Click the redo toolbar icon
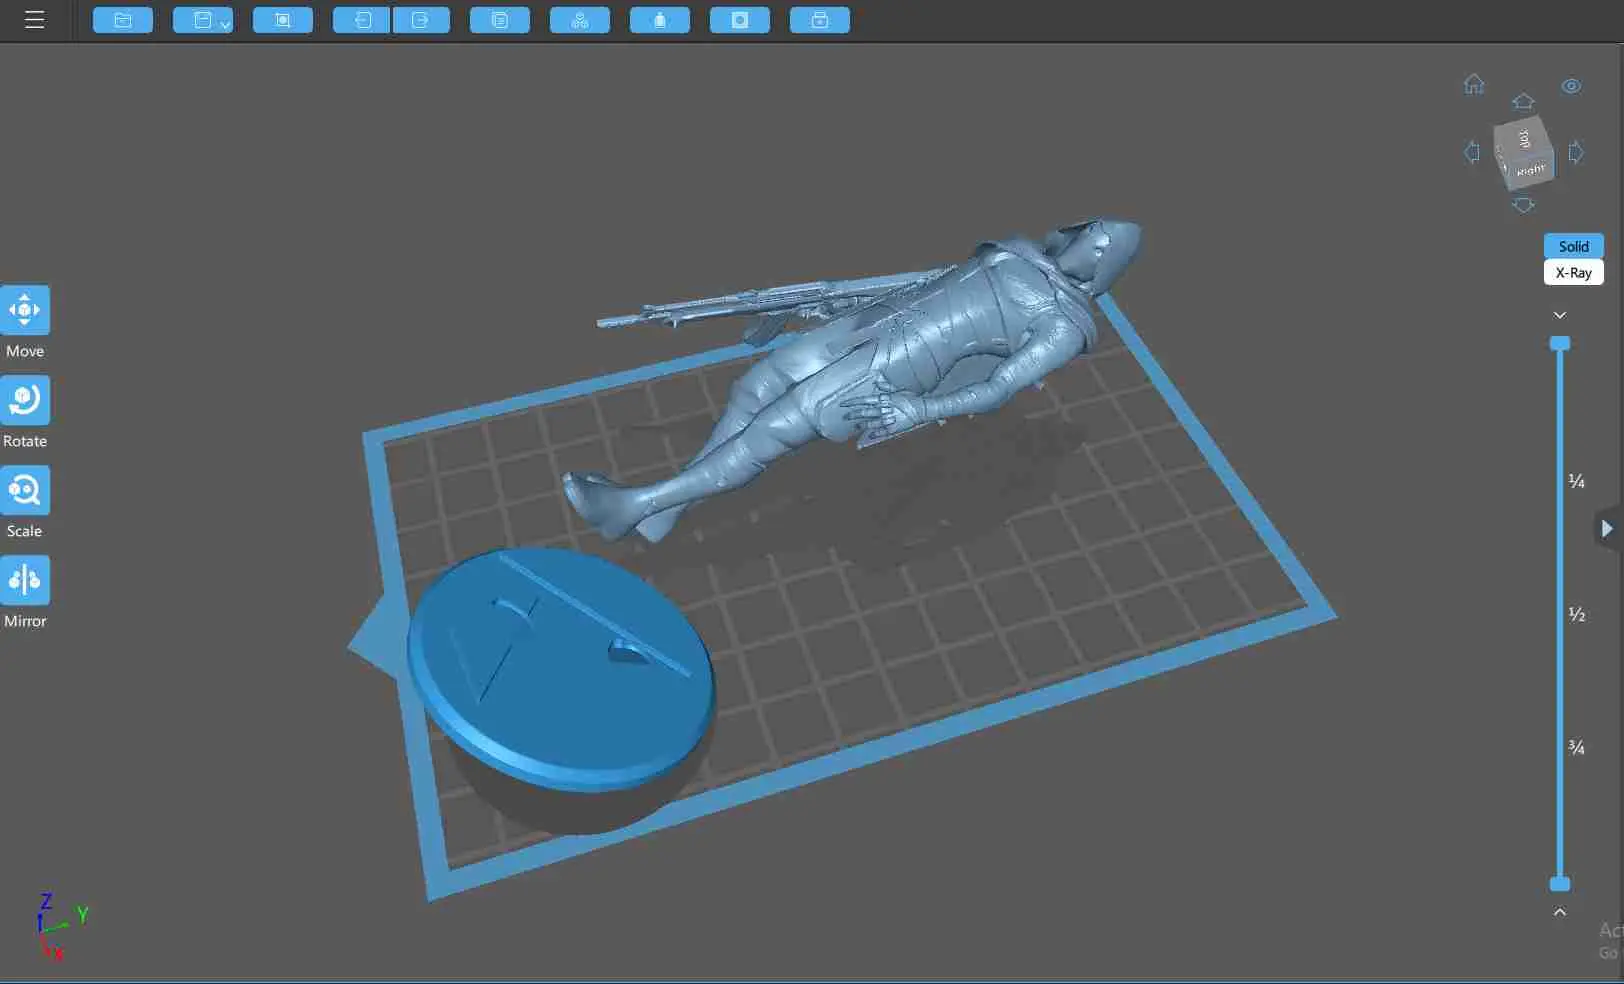This screenshot has width=1624, height=984. (x=421, y=20)
